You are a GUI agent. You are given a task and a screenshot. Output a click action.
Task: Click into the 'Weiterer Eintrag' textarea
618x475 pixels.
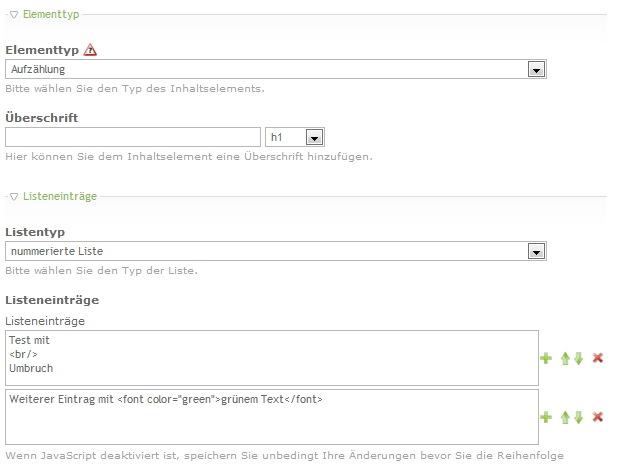(x=272, y=417)
